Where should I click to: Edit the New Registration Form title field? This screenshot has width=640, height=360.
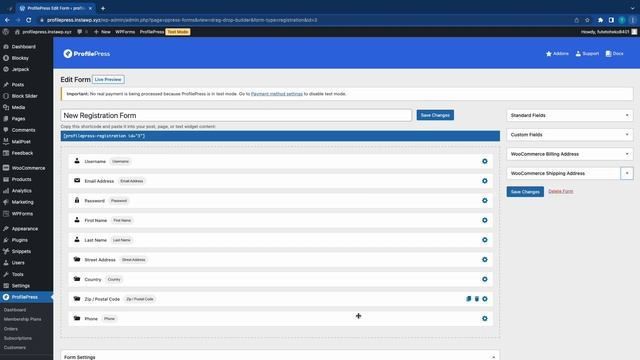point(236,116)
